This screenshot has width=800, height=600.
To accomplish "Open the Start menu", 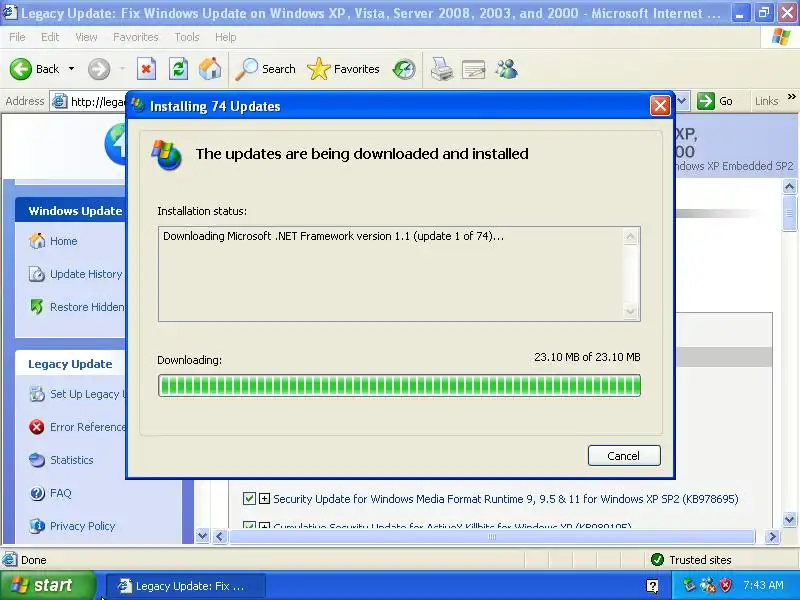I will pyautogui.click(x=47, y=585).
